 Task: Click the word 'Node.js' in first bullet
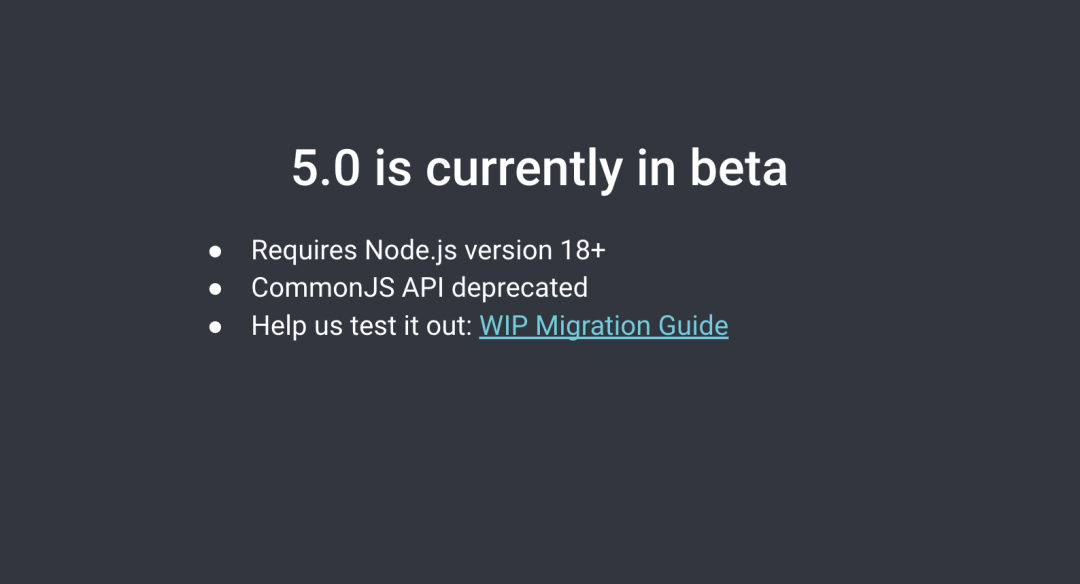[x=411, y=251]
